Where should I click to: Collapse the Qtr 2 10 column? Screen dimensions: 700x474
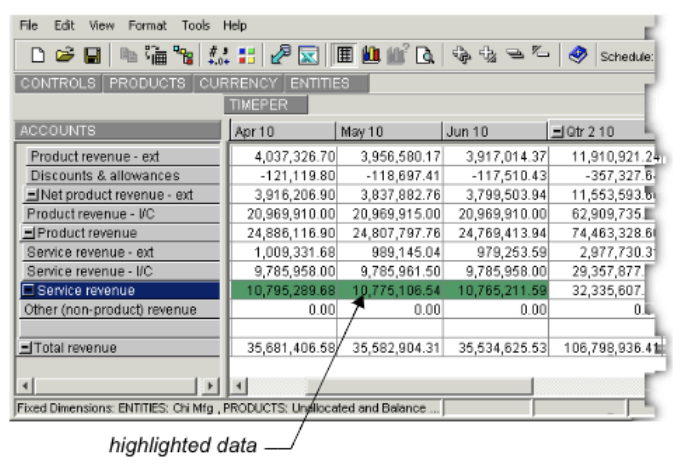557,132
